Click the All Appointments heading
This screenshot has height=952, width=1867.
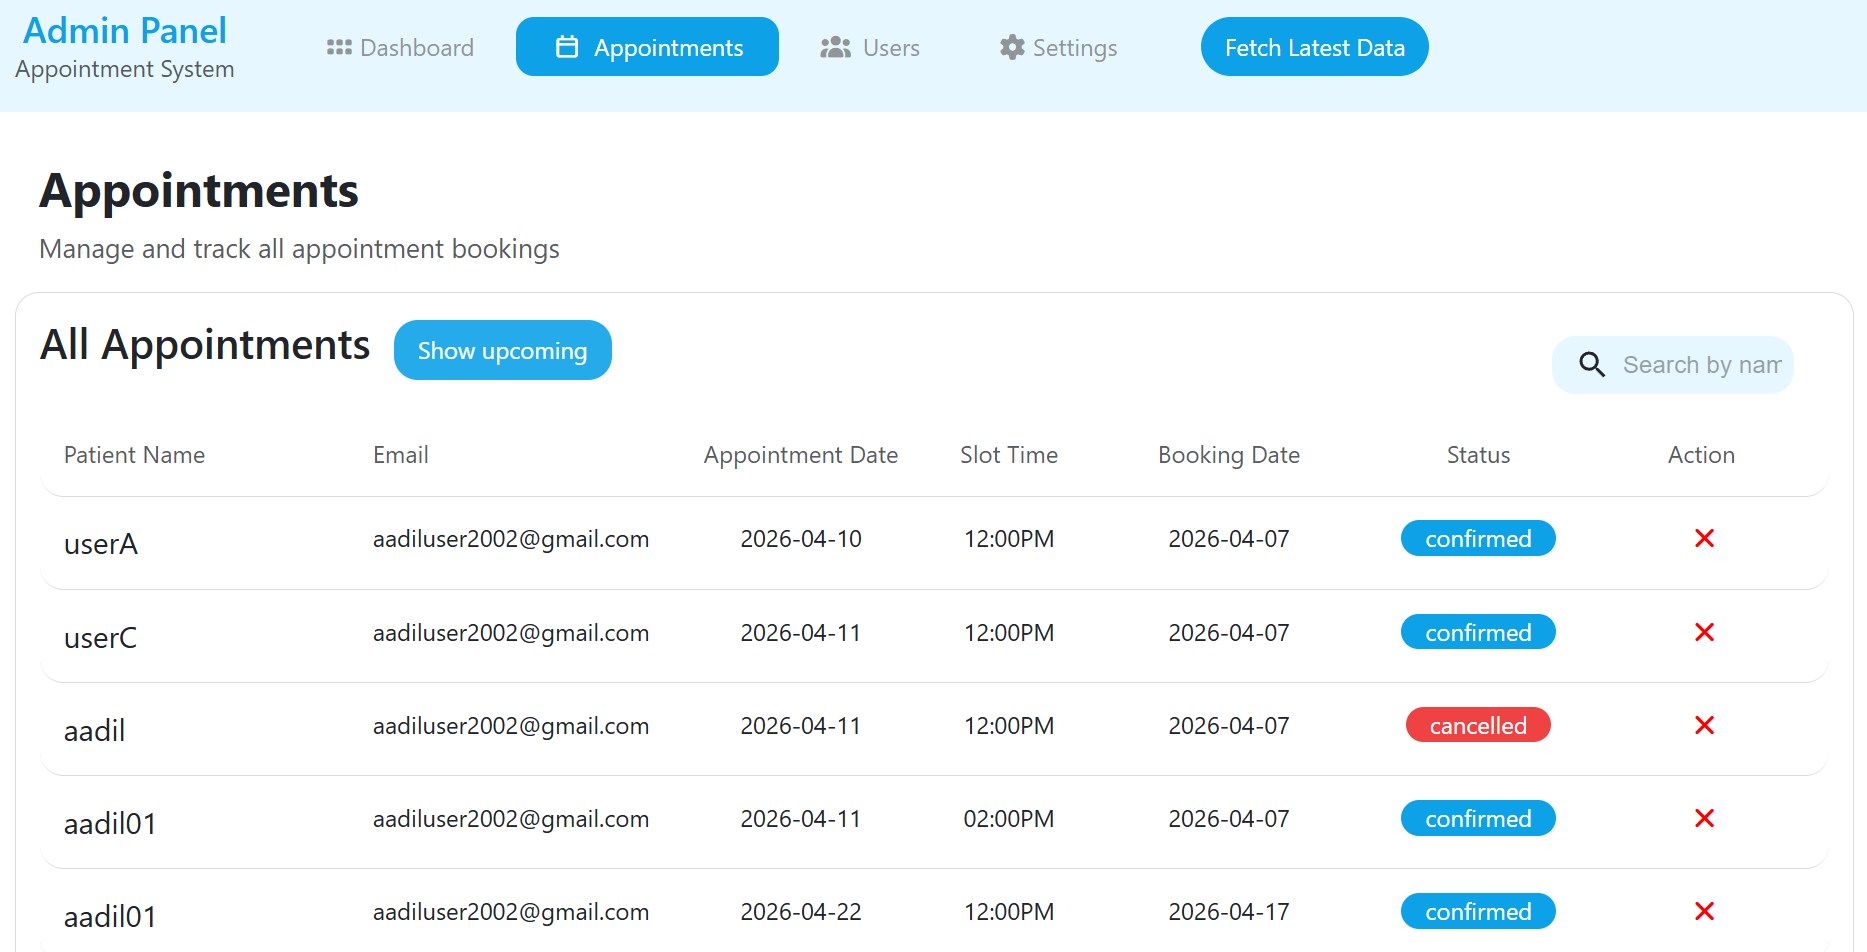click(205, 345)
